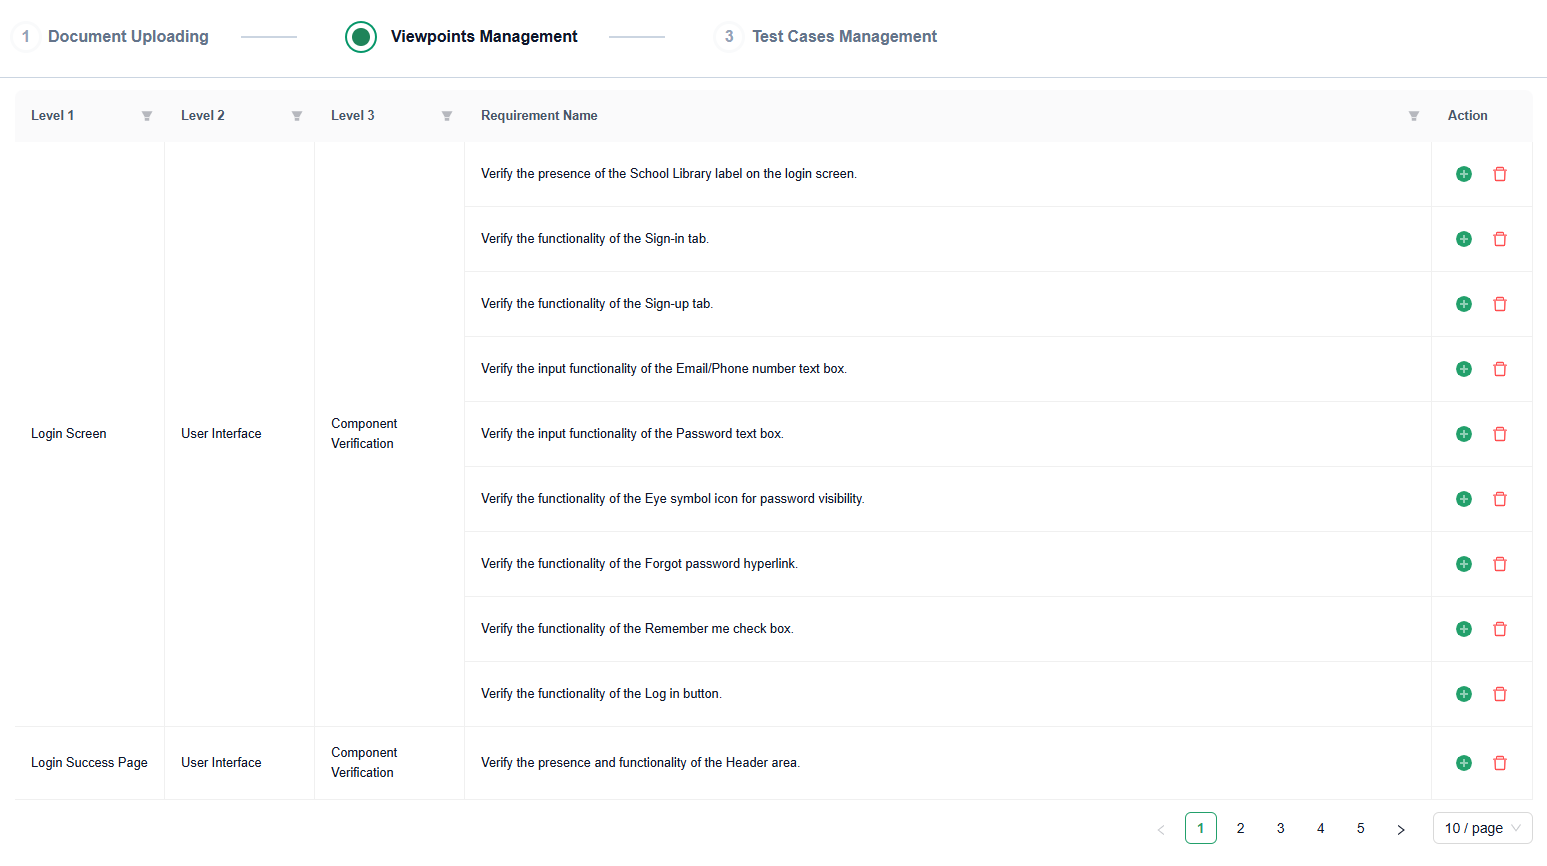The image size is (1547, 866).
Task: Delete the Password text box requirement
Action: pos(1500,434)
